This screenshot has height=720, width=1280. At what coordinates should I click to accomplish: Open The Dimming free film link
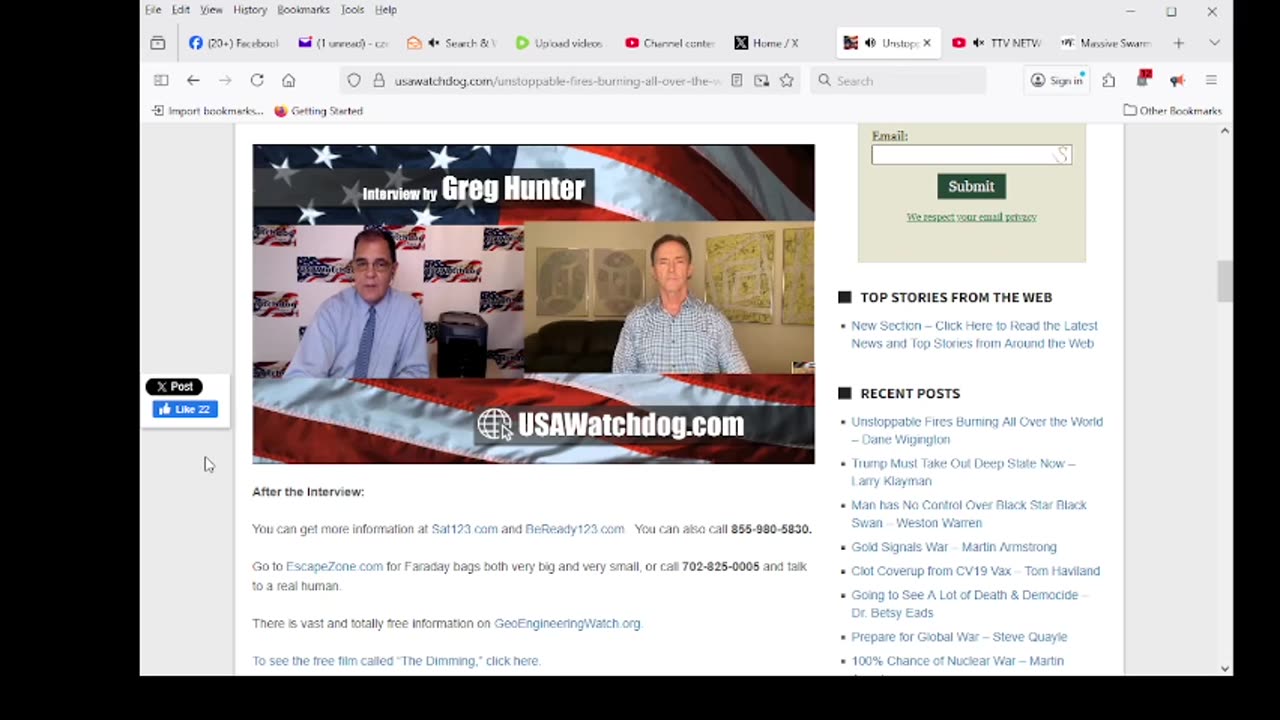[396, 661]
